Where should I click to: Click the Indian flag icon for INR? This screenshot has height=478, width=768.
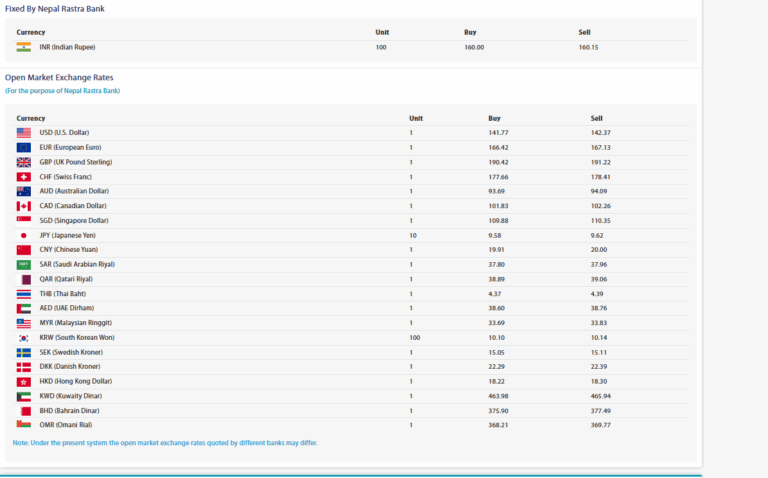24,47
